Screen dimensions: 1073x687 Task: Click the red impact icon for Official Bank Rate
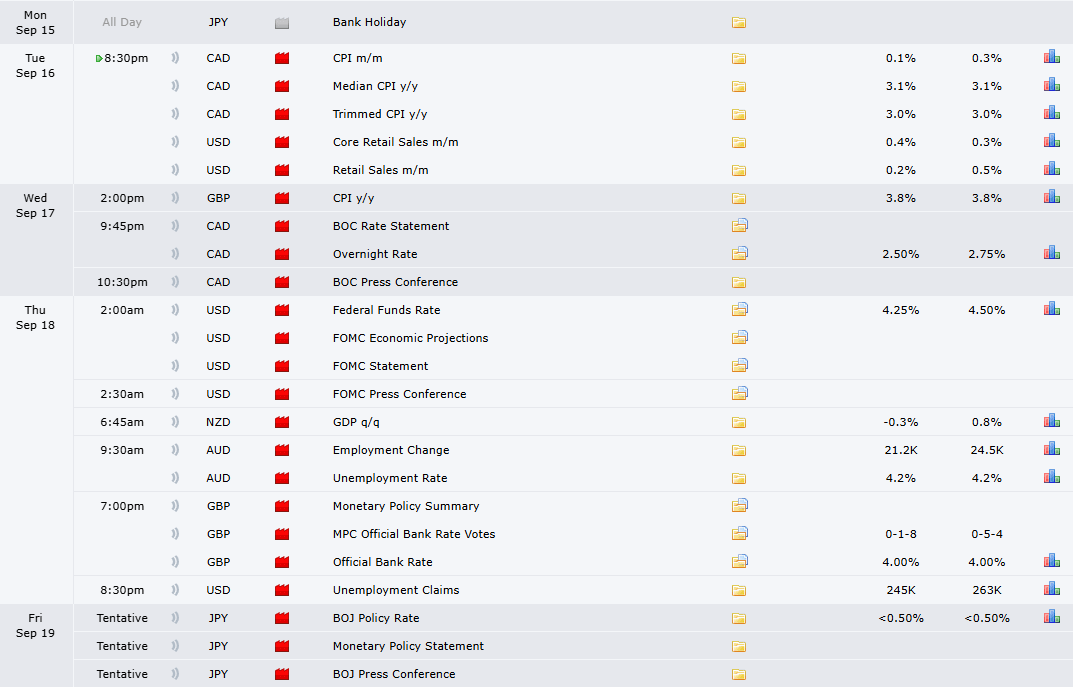(282, 562)
